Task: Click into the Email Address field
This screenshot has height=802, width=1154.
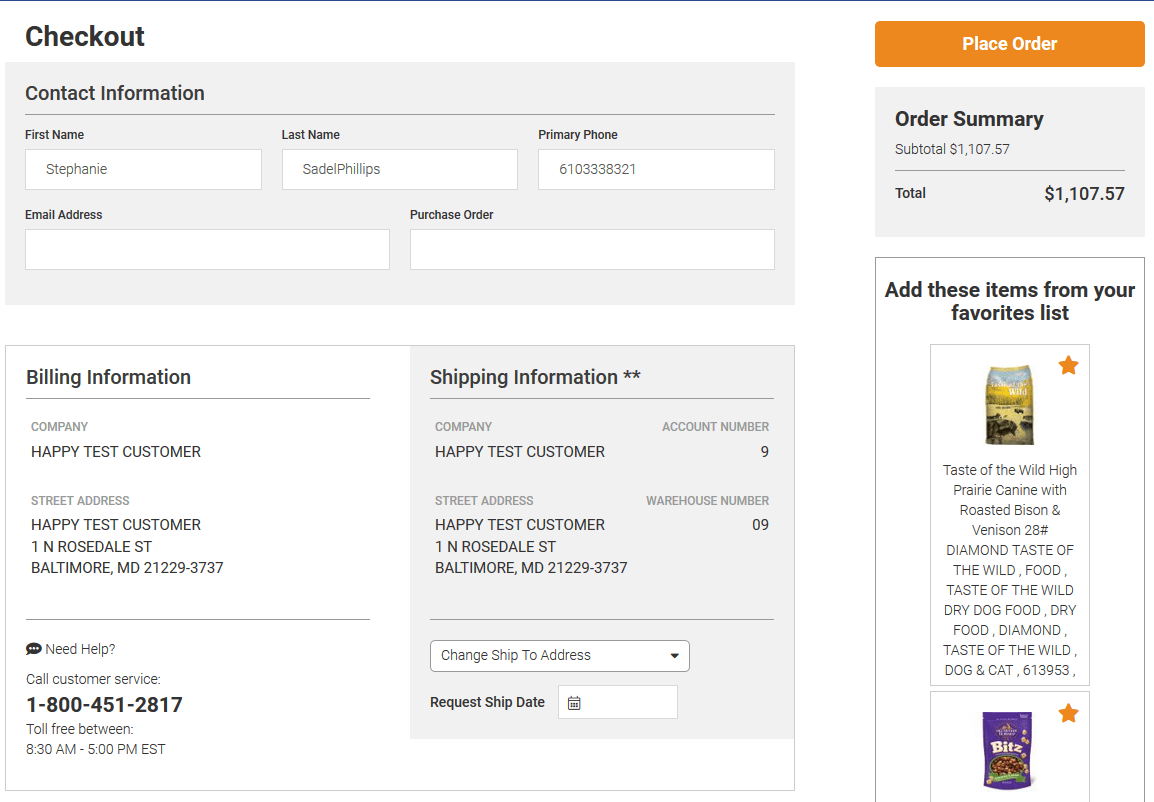Action: (207, 250)
